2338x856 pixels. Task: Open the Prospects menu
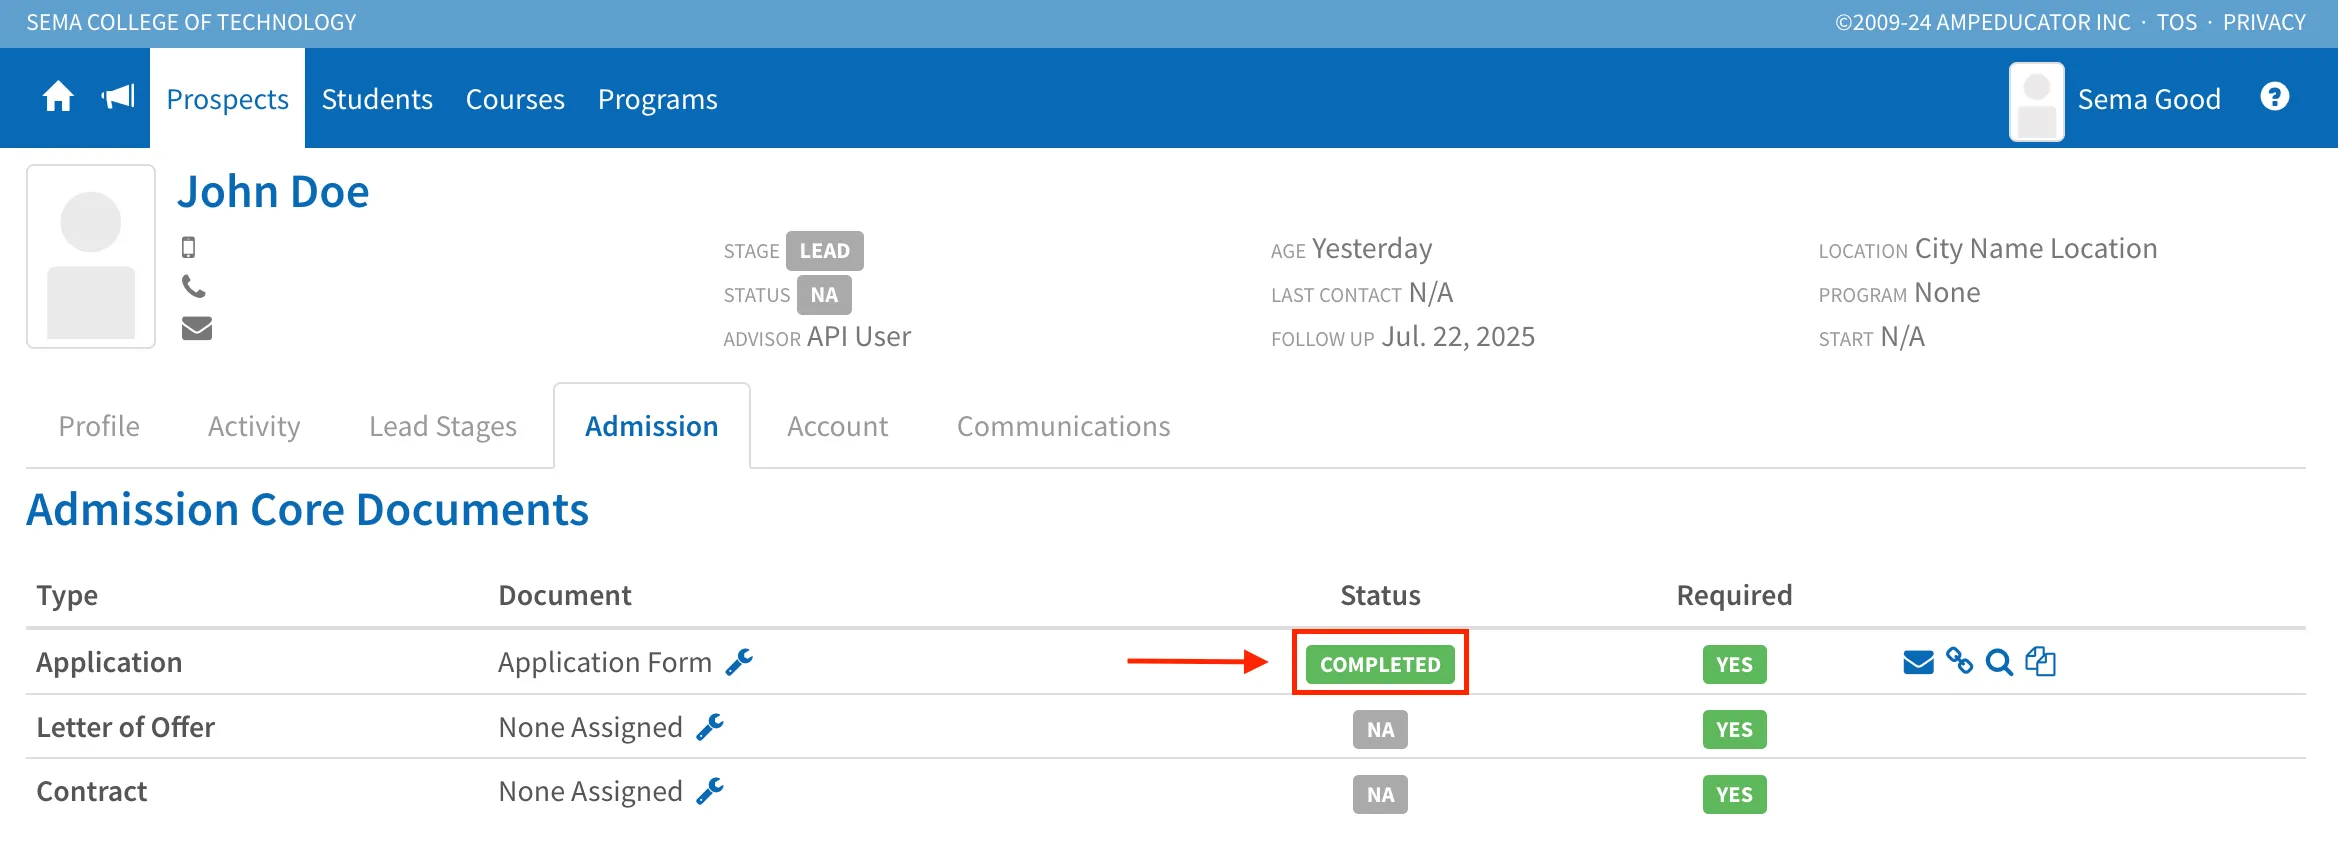227,99
